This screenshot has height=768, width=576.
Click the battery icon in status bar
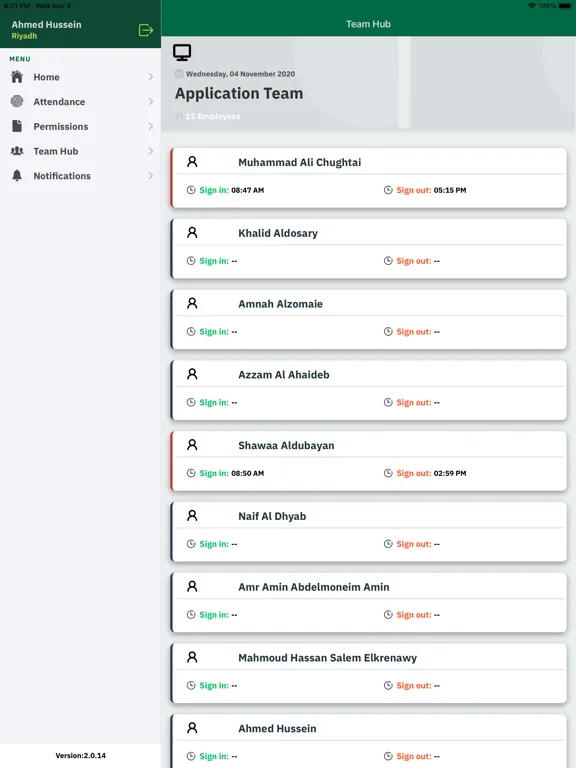tap(565, 6)
